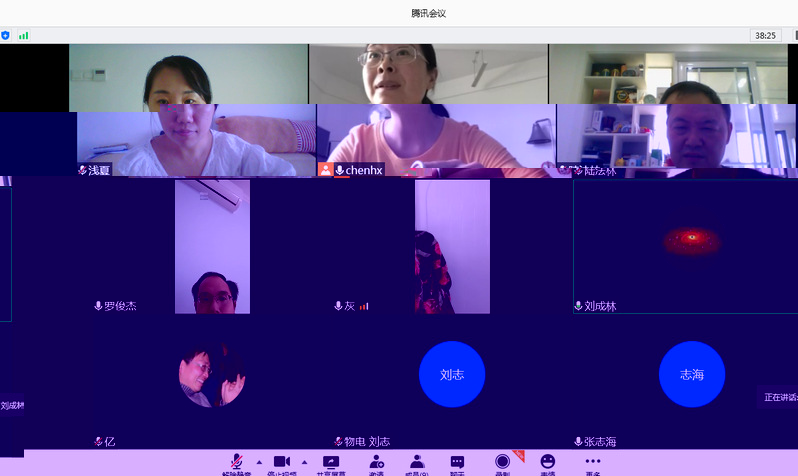Toggle the meeting record button
This screenshot has height=476, width=798.
[502, 463]
